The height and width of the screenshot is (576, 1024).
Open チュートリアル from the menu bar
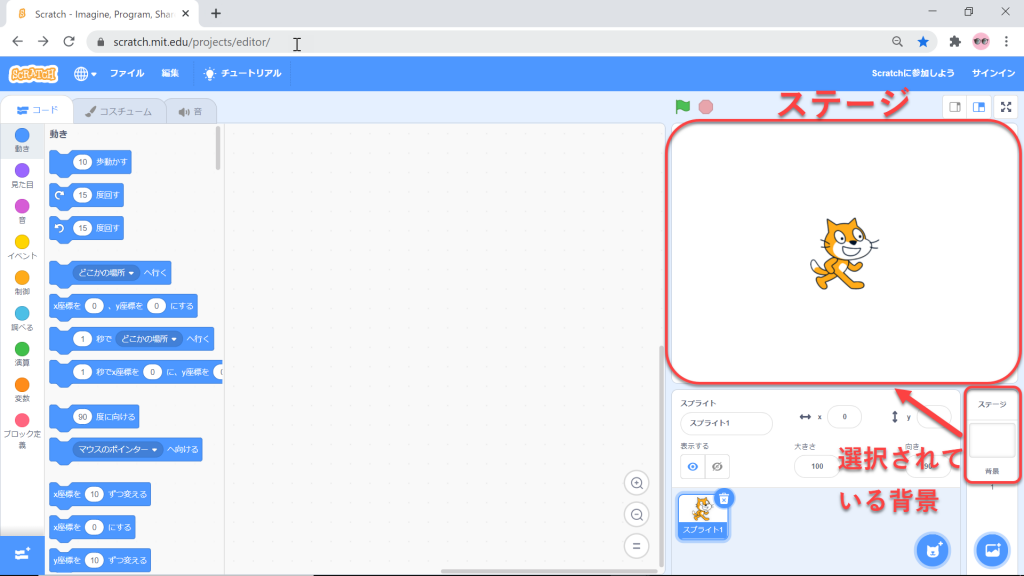(x=242, y=73)
